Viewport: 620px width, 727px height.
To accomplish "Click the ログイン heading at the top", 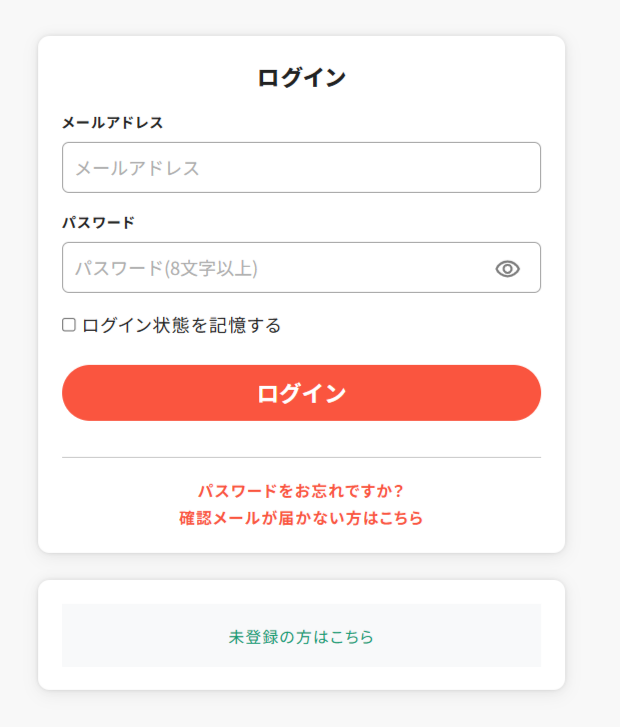I will click(301, 77).
